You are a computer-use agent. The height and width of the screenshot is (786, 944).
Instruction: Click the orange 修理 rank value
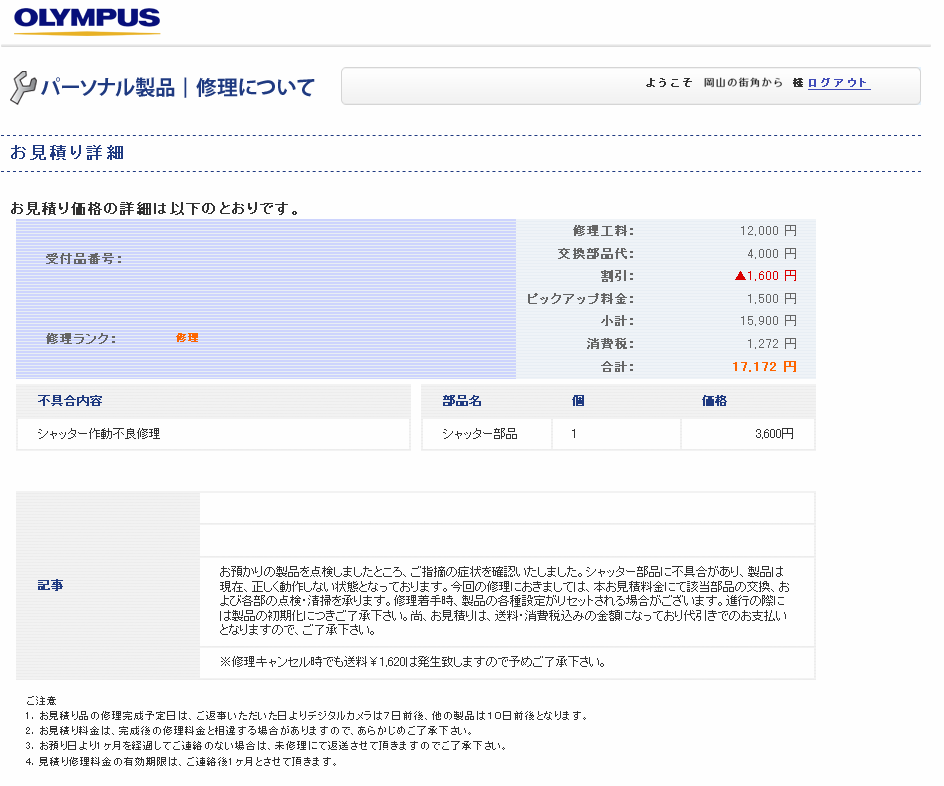point(187,338)
